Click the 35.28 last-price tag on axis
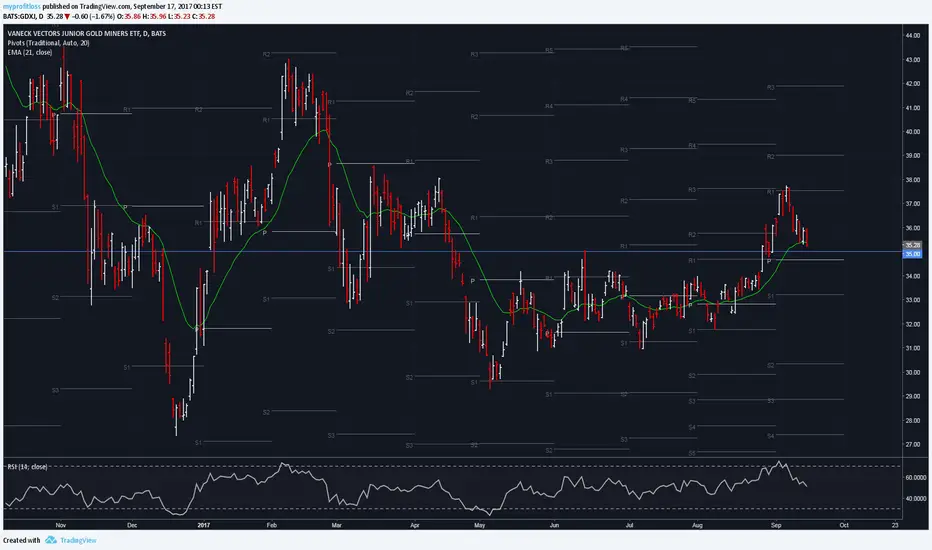The width and height of the screenshot is (932, 550). 912,245
